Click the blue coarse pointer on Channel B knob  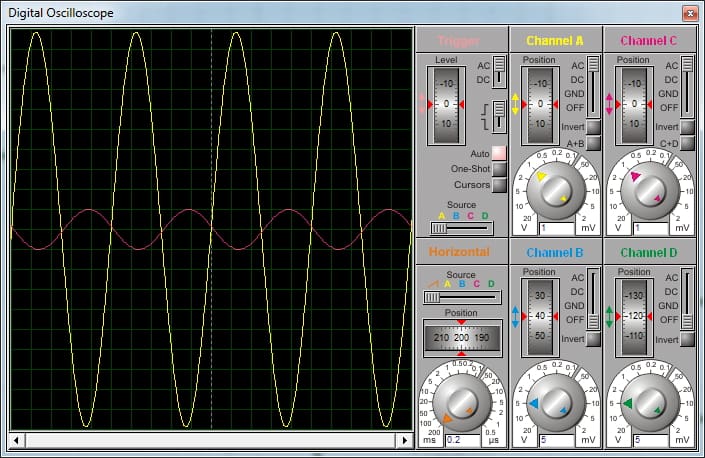pyautogui.click(x=534, y=404)
